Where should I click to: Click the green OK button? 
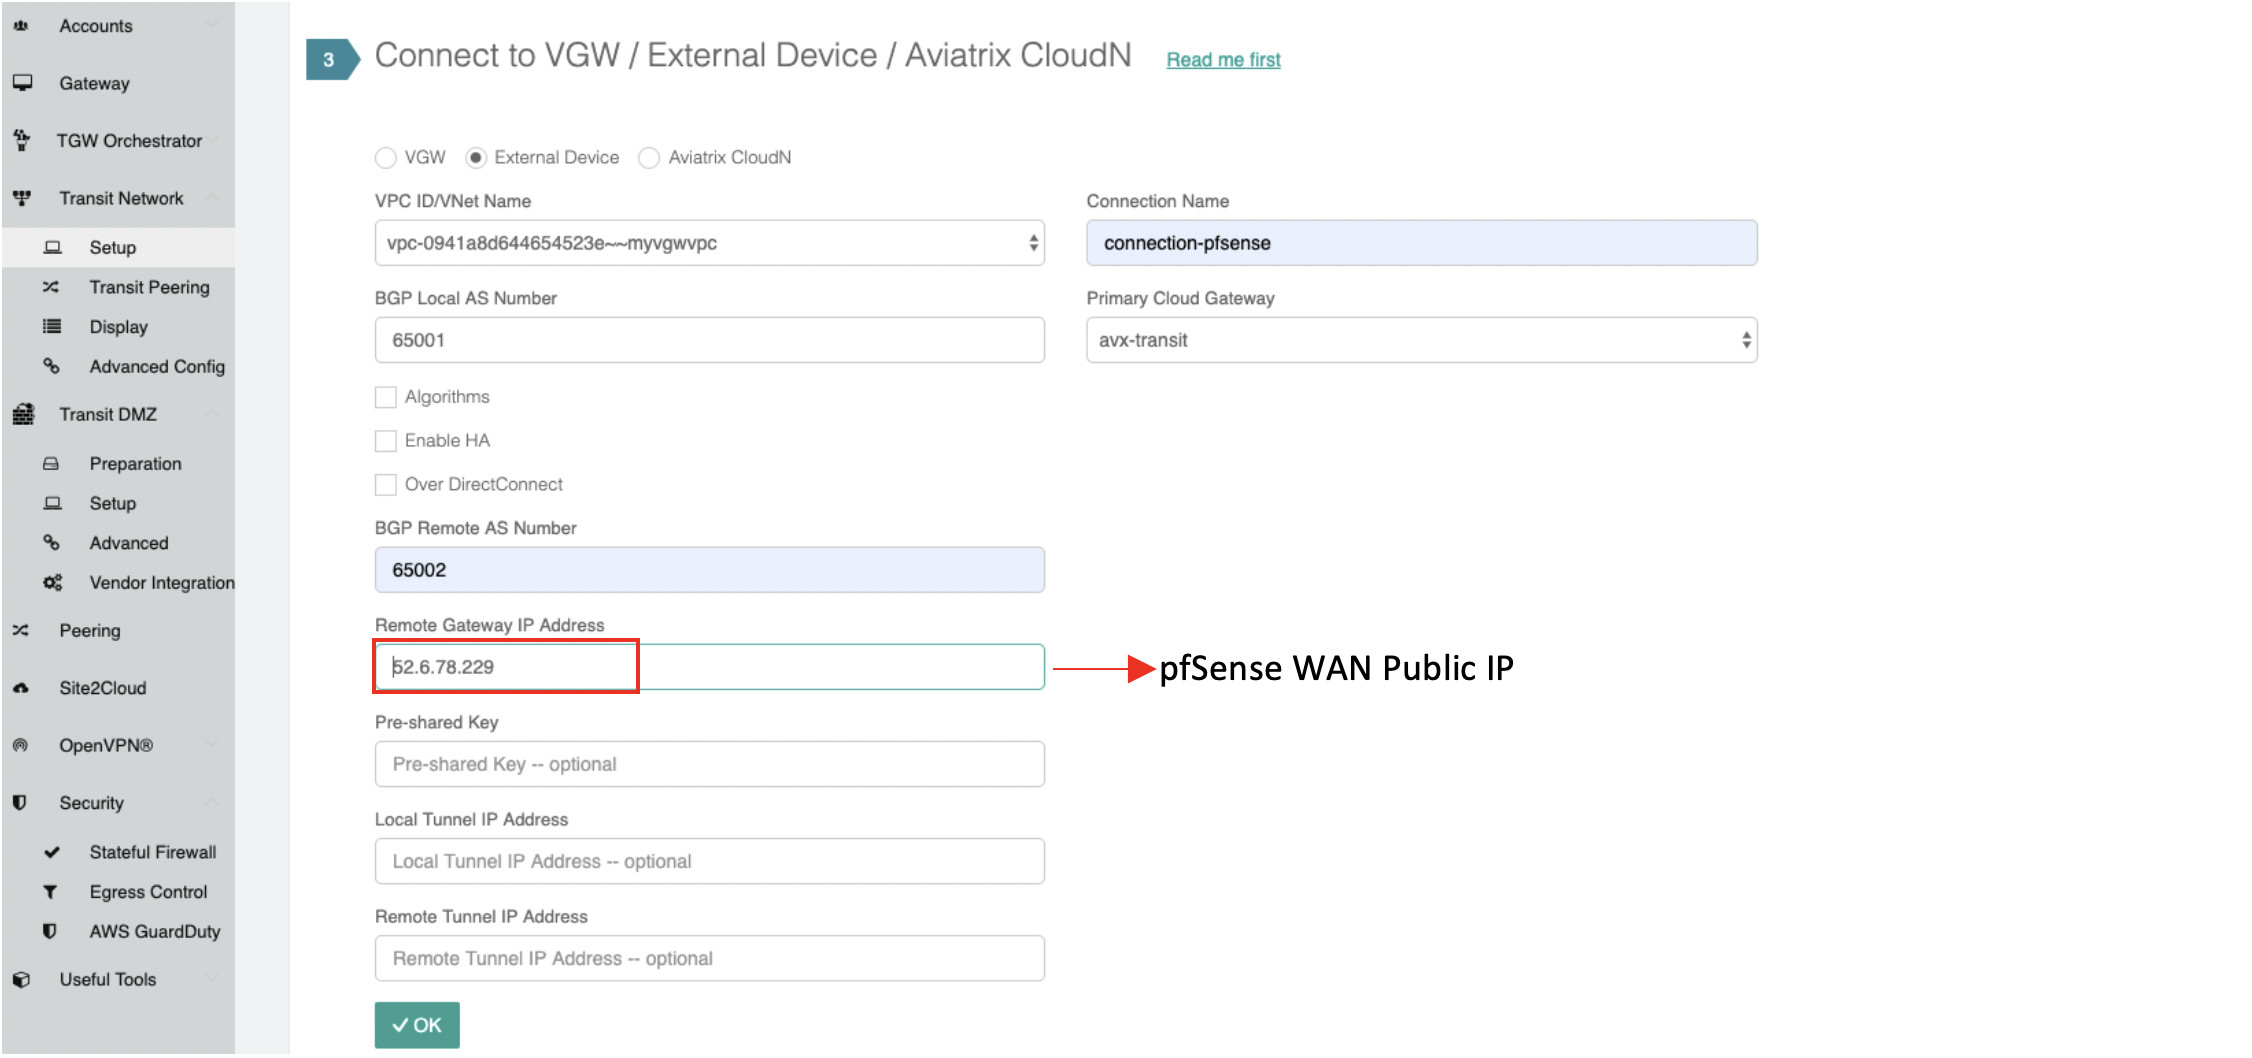[x=417, y=1025]
